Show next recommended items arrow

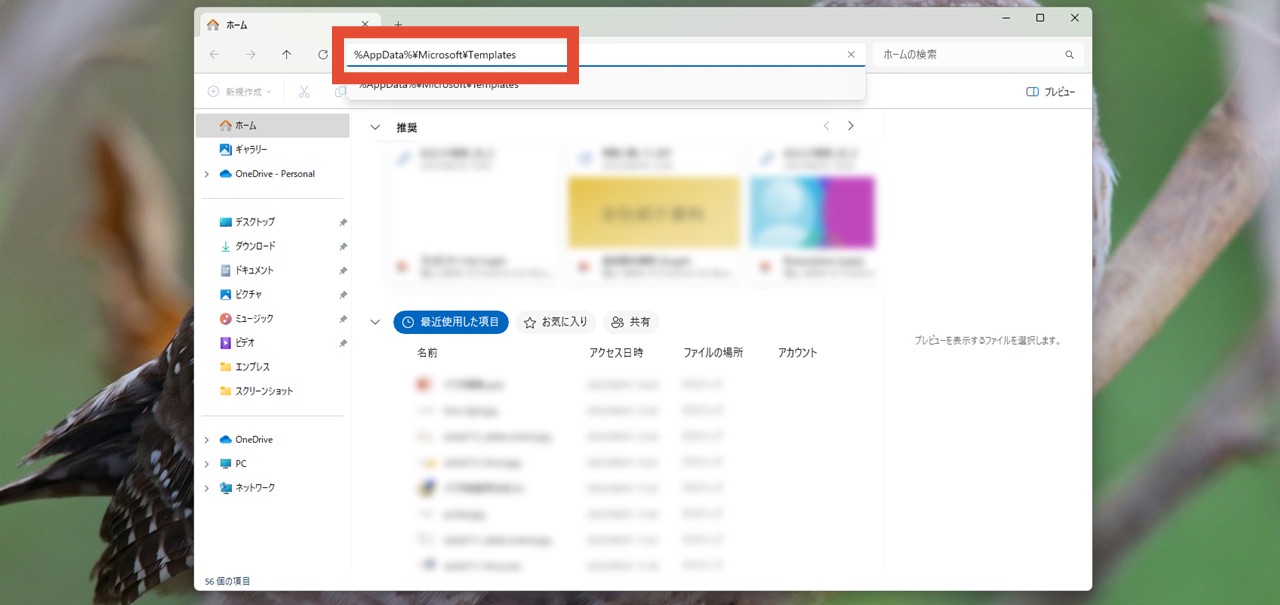[x=851, y=126]
